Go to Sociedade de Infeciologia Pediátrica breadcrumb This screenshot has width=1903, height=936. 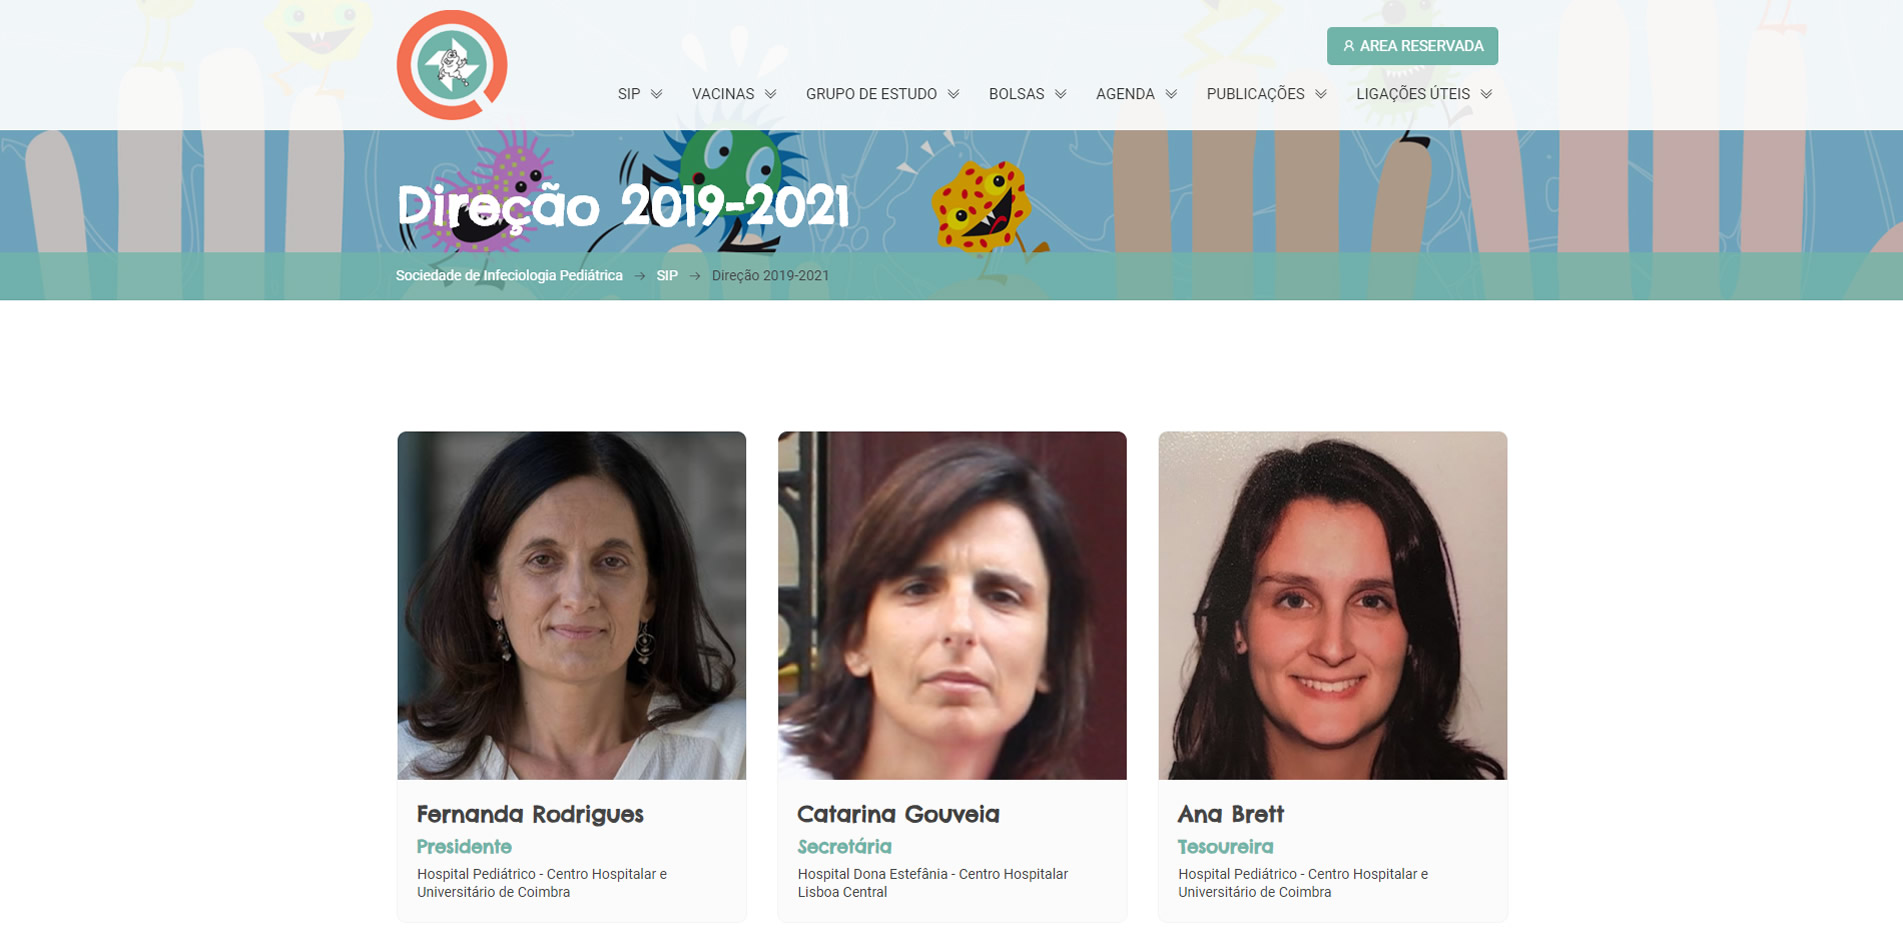[x=509, y=275]
